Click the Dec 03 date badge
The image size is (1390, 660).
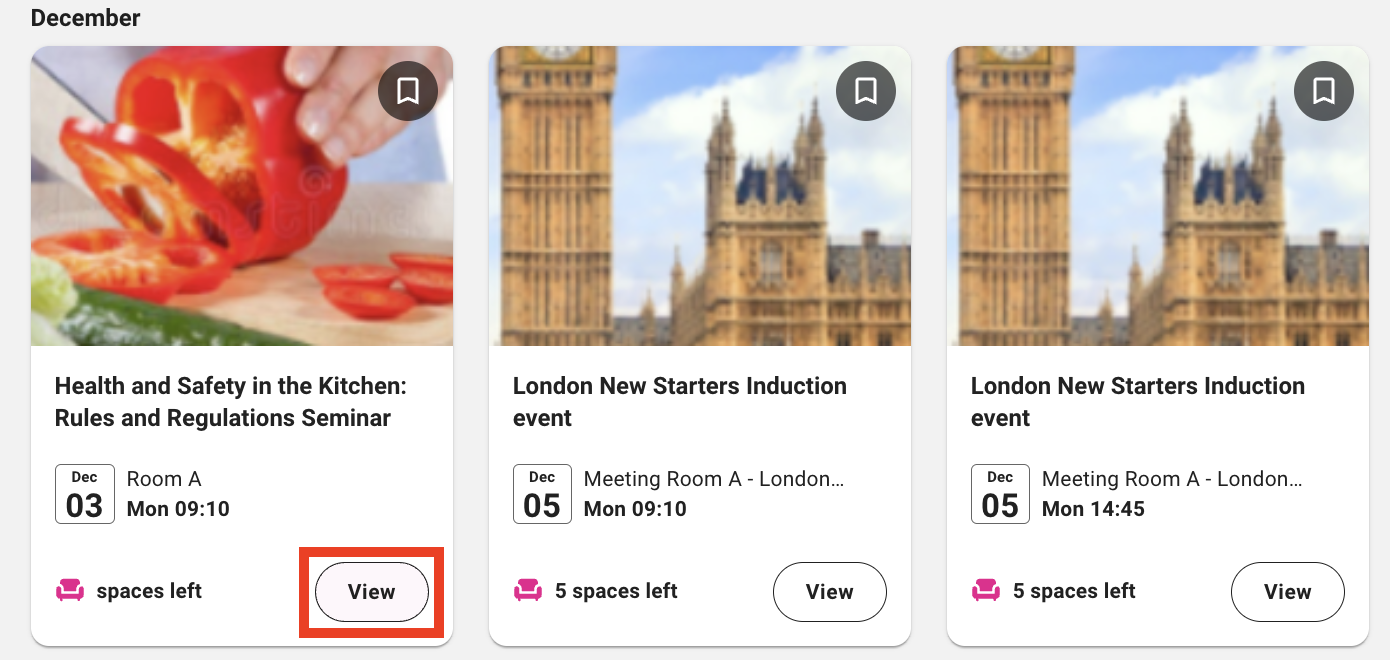[x=84, y=494]
